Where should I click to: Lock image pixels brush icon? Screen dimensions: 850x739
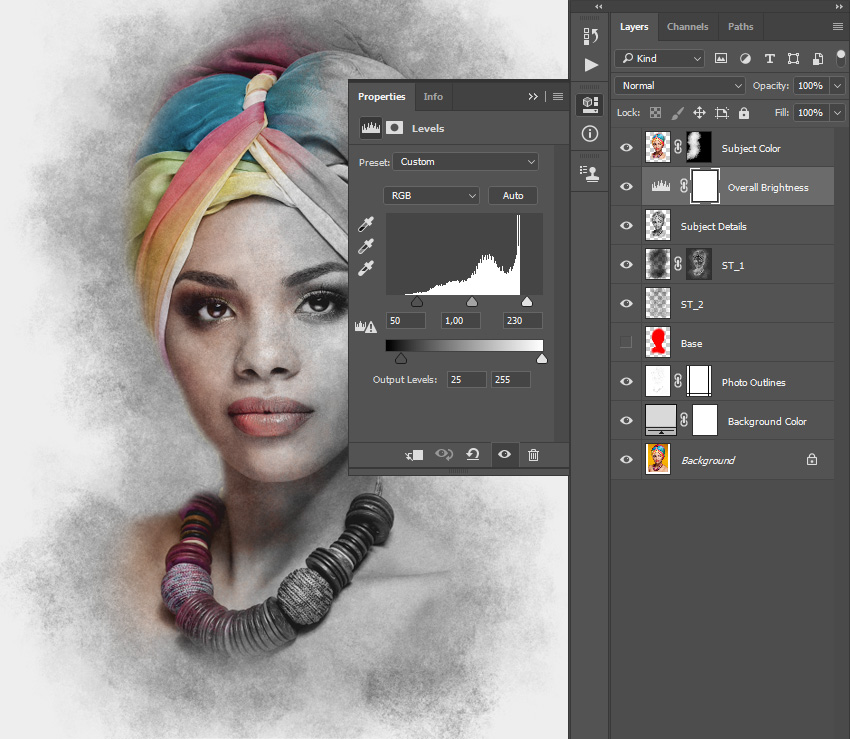coord(678,113)
